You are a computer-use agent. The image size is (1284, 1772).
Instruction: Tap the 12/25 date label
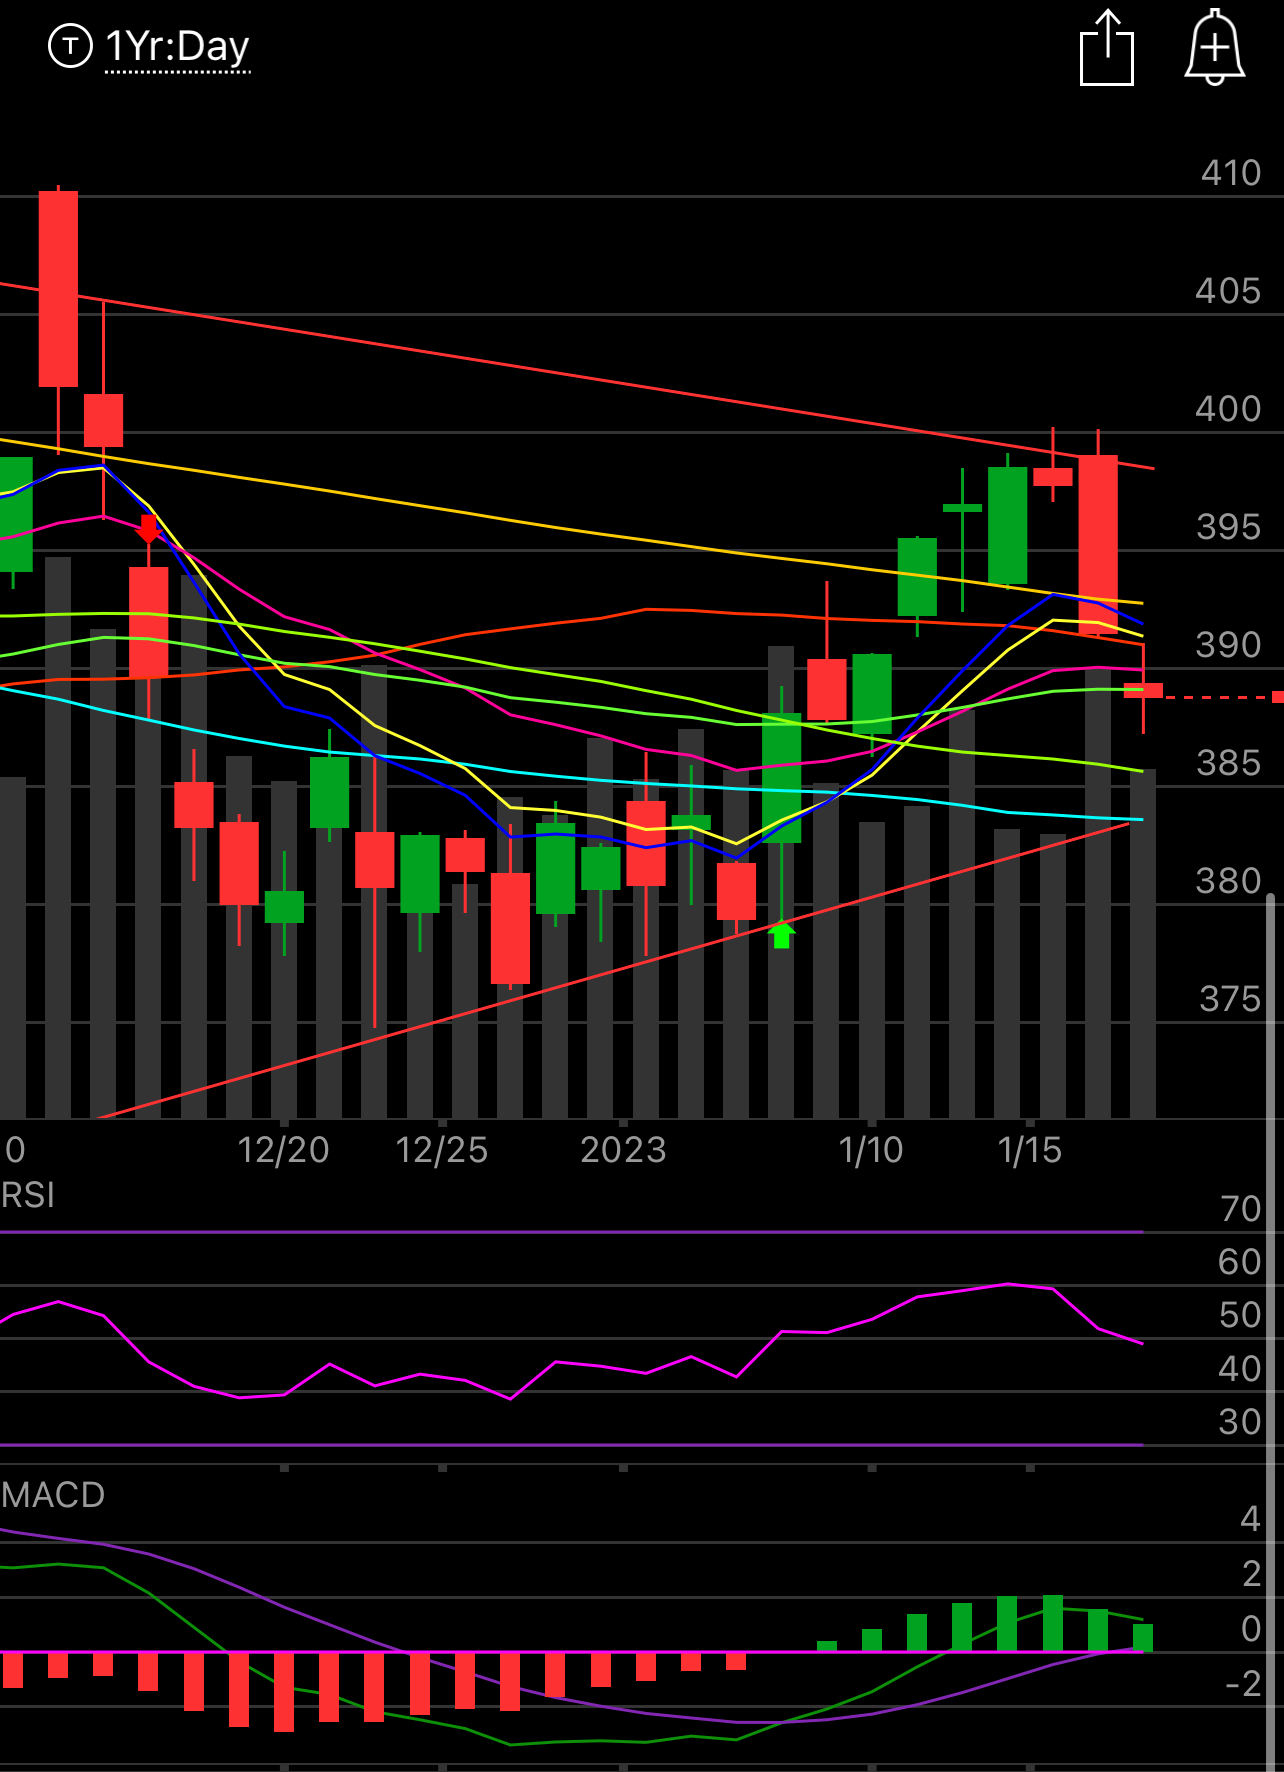[x=442, y=1150]
